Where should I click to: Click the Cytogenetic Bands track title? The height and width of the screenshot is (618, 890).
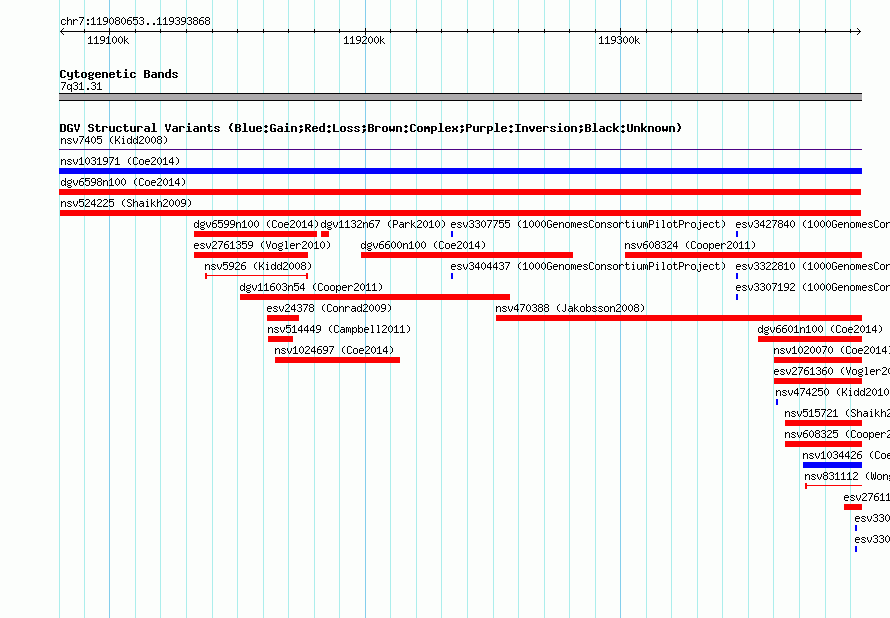(x=119, y=74)
